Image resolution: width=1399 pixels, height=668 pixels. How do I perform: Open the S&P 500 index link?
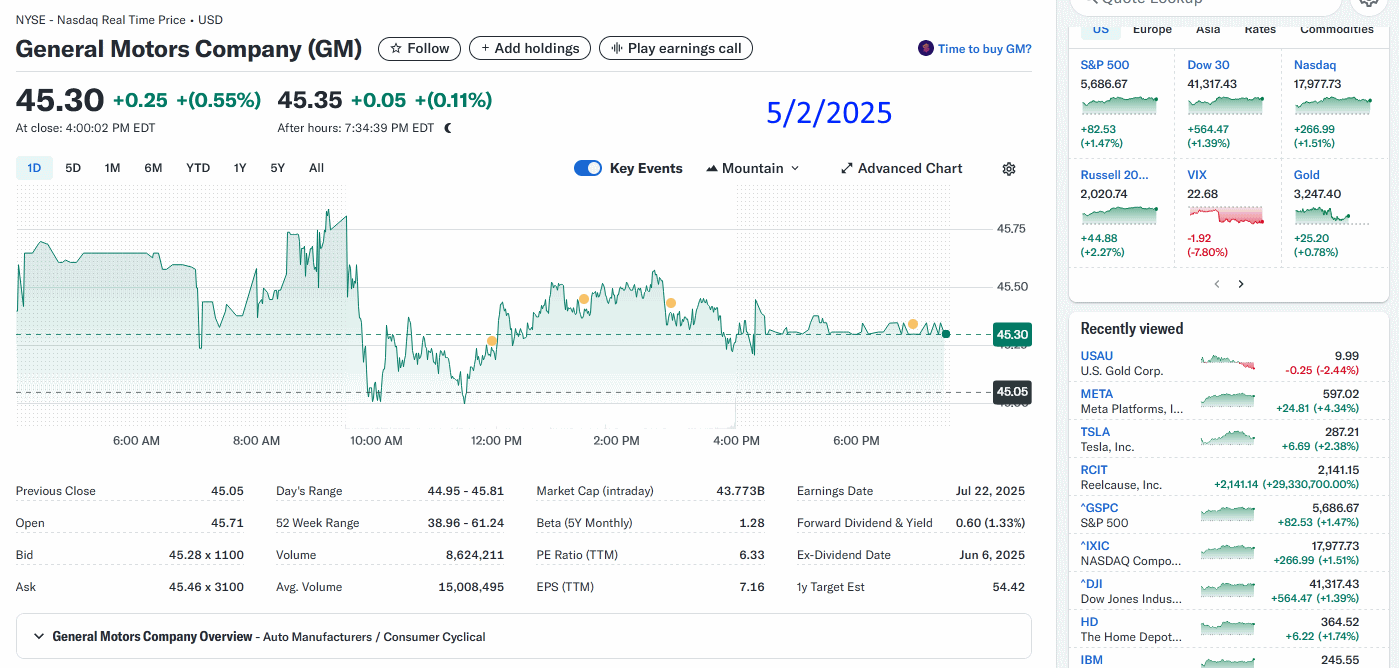1105,65
